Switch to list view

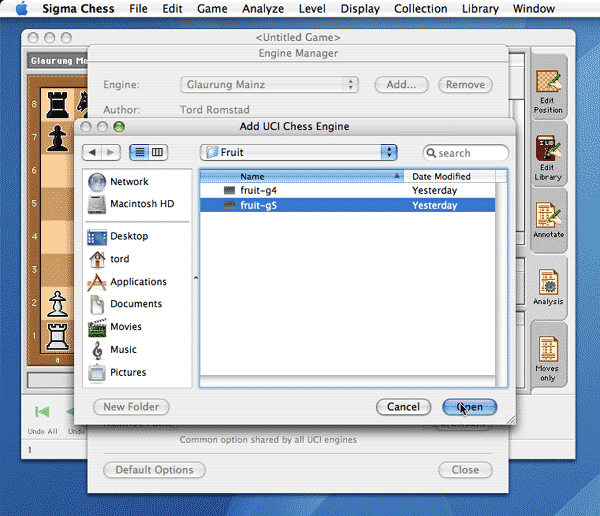click(x=139, y=152)
